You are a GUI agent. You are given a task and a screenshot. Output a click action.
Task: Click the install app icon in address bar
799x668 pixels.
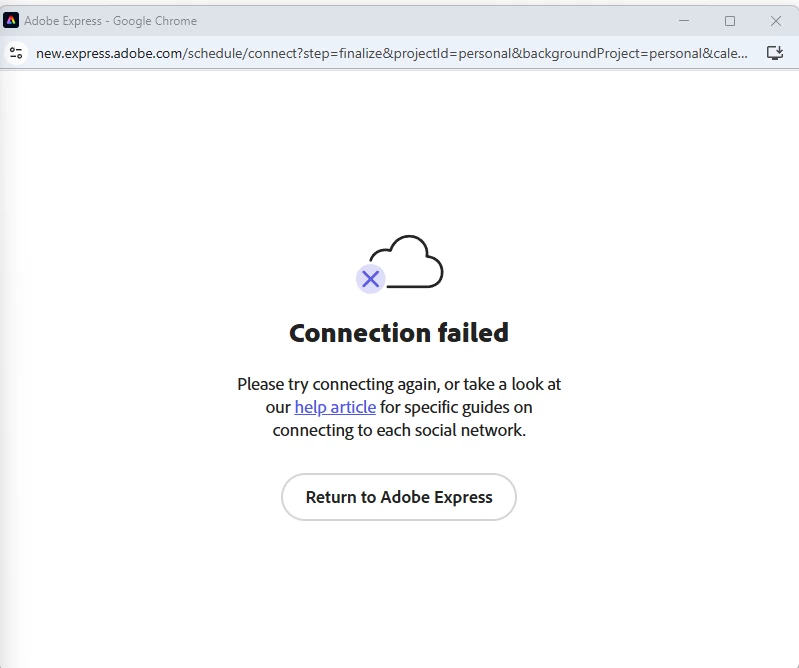coord(775,53)
